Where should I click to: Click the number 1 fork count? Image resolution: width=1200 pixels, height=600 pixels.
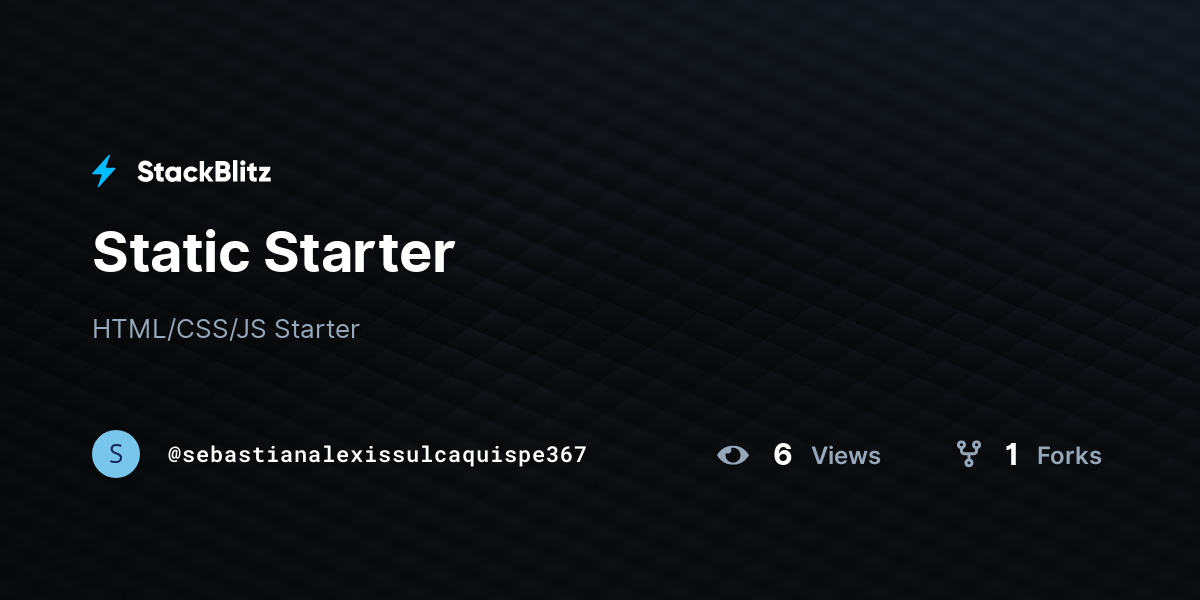click(1011, 455)
